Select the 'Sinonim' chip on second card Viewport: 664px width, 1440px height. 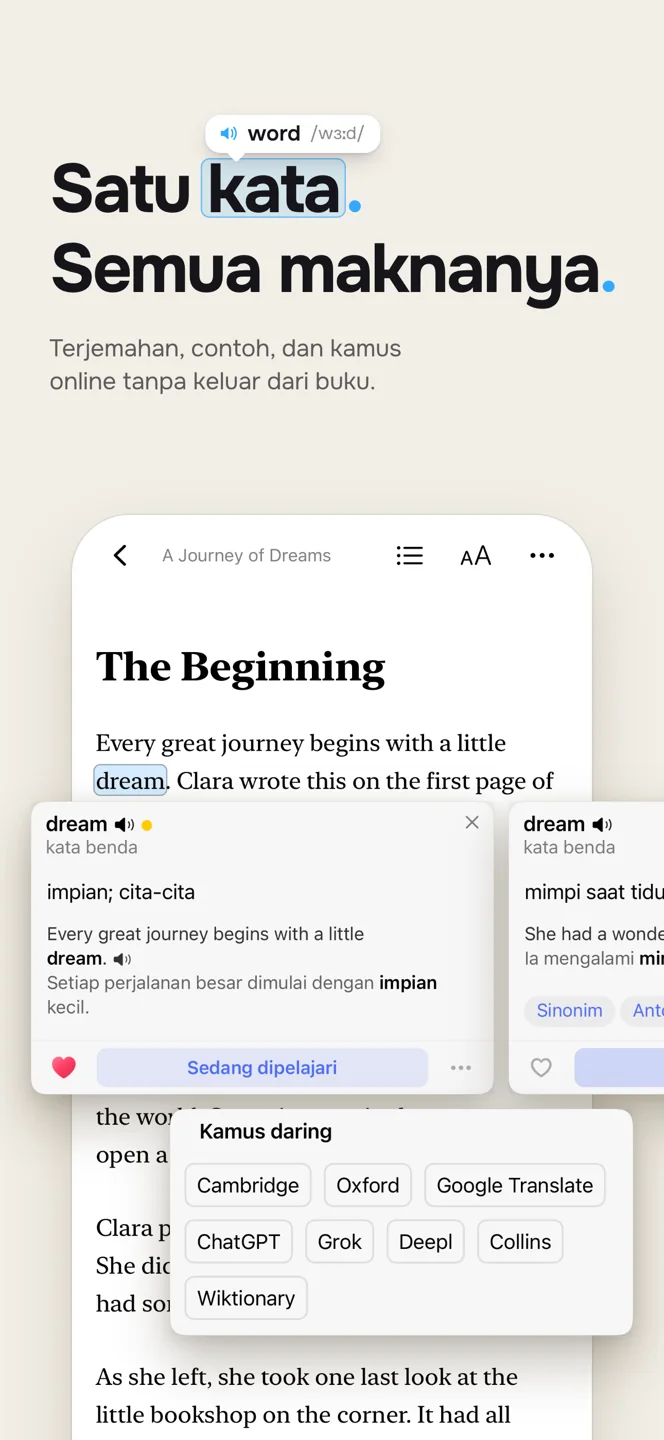pyautogui.click(x=569, y=1010)
